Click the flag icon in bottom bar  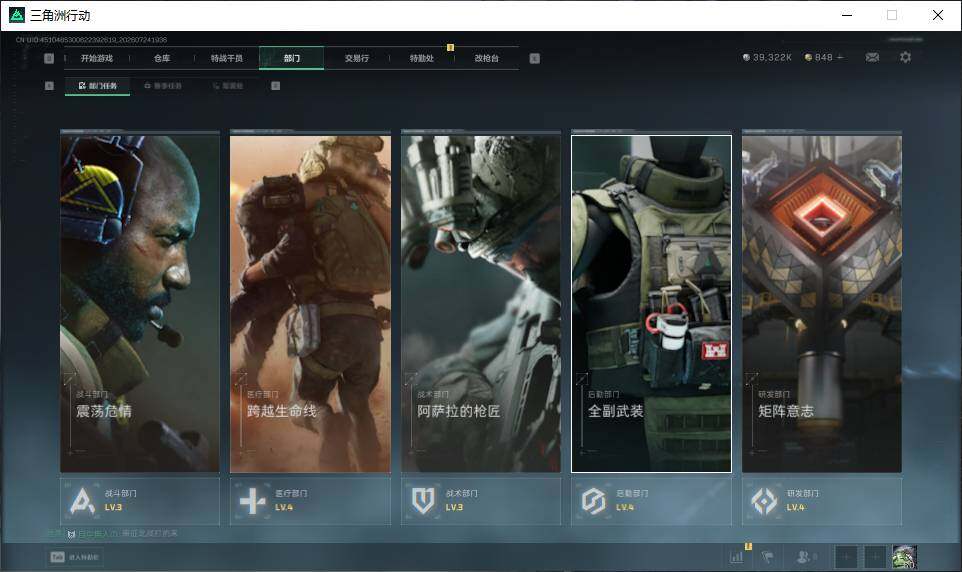click(768, 557)
